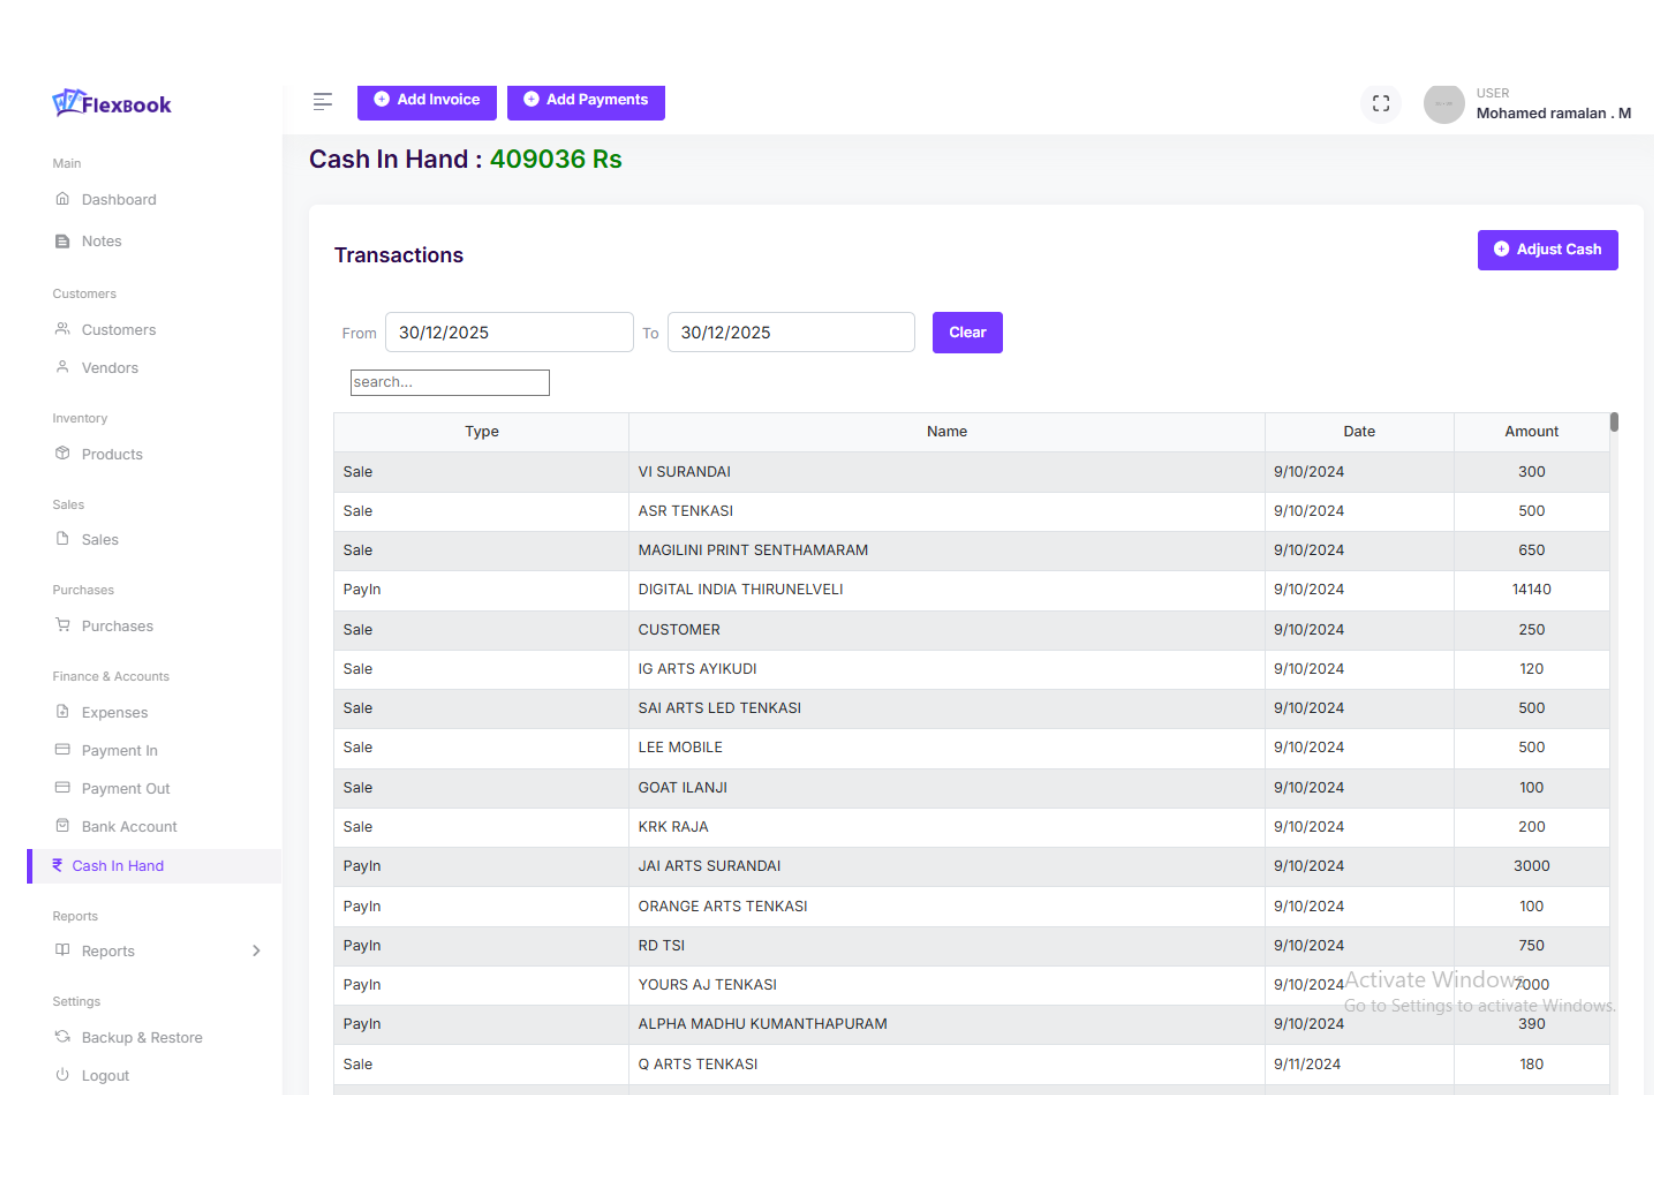This screenshot has height=1181, width=1654.
Task: Expand the Reports submenu chevron
Action: [x=256, y=951]
